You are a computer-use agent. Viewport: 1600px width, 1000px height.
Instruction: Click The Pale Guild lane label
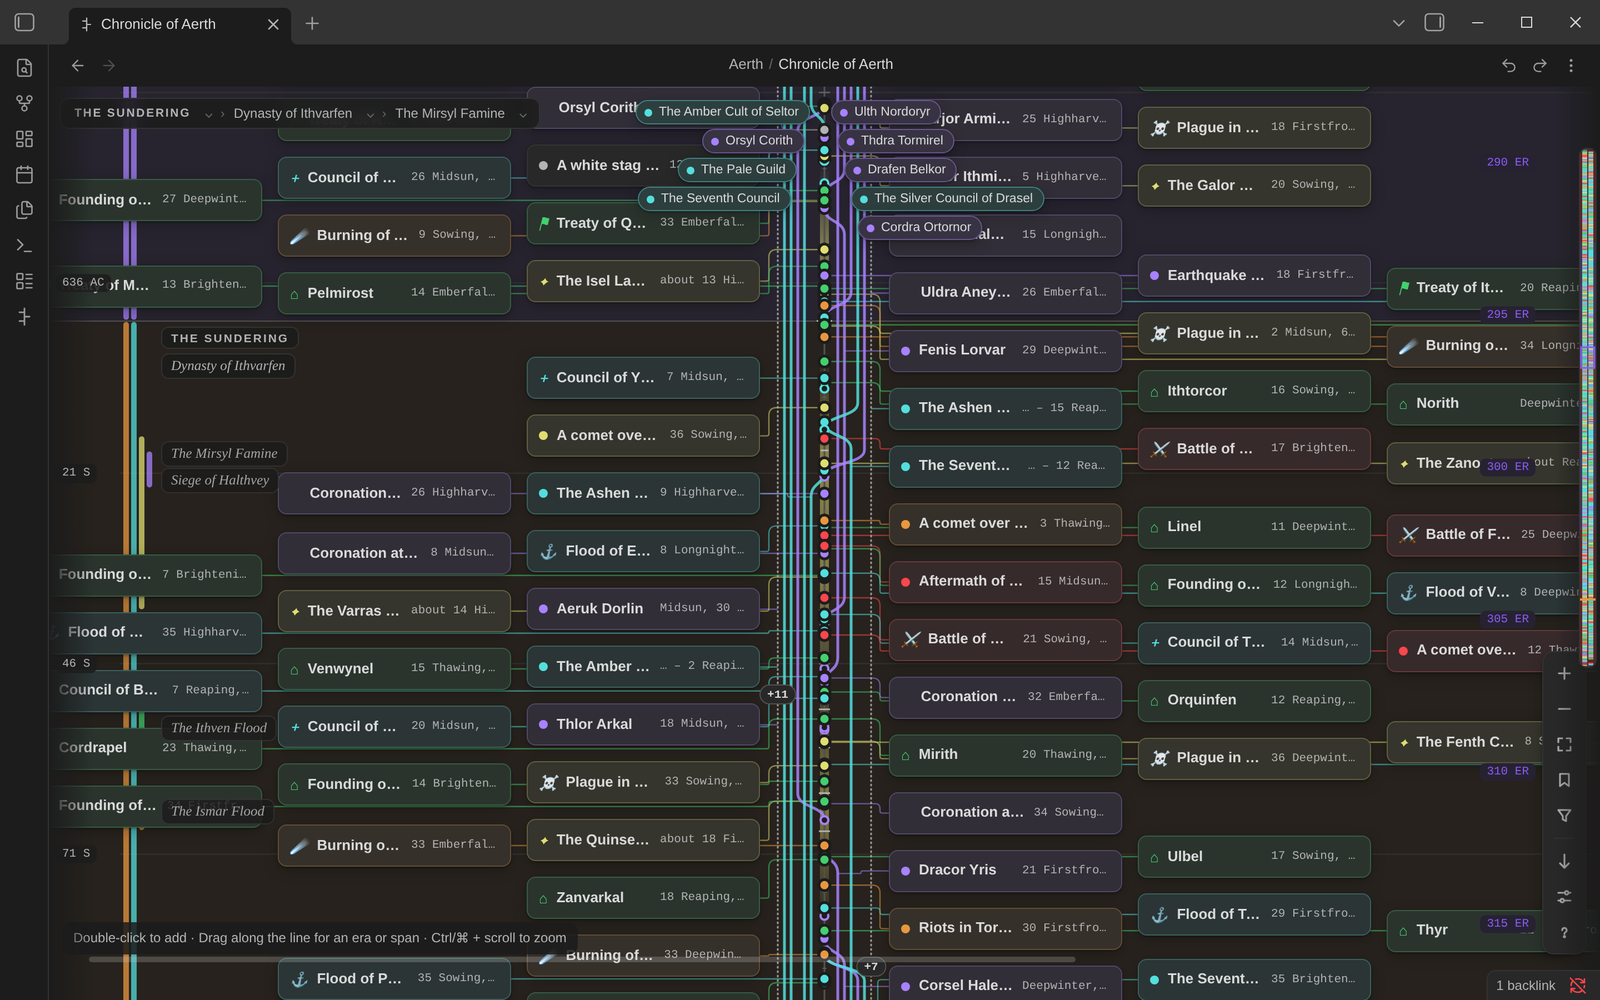tap(738, 169)
